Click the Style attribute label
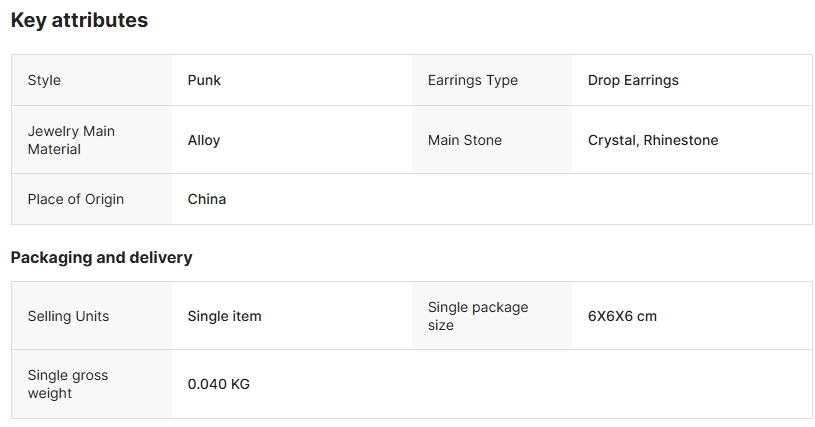This screenshot has width=815, height=427. coord(44,80)
